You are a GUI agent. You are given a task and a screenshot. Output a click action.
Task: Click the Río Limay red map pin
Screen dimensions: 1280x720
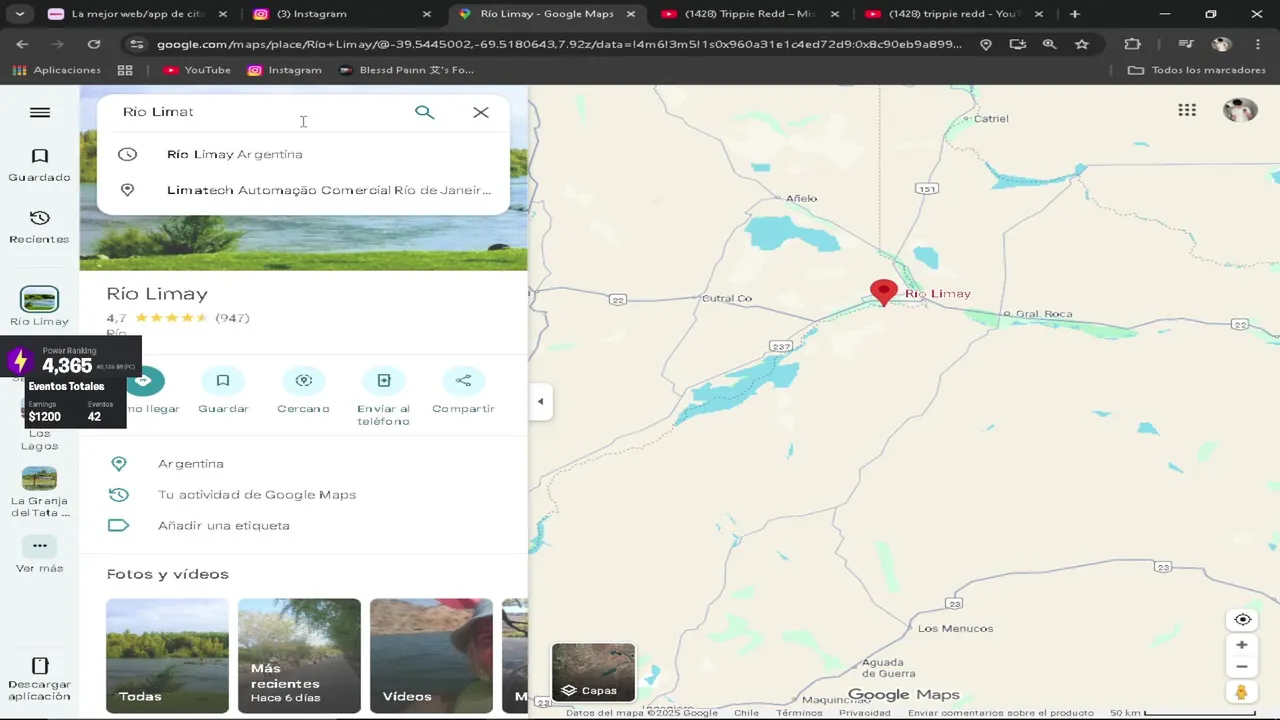[883, 292]
